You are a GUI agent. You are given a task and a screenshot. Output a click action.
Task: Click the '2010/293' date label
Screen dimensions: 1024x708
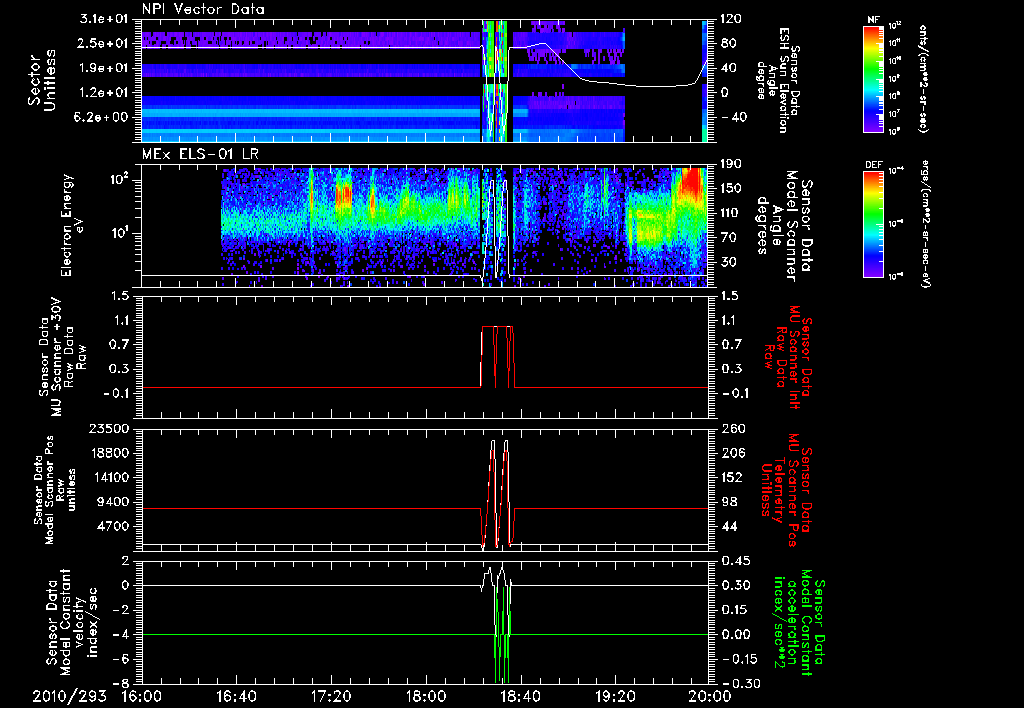(70, 696)
